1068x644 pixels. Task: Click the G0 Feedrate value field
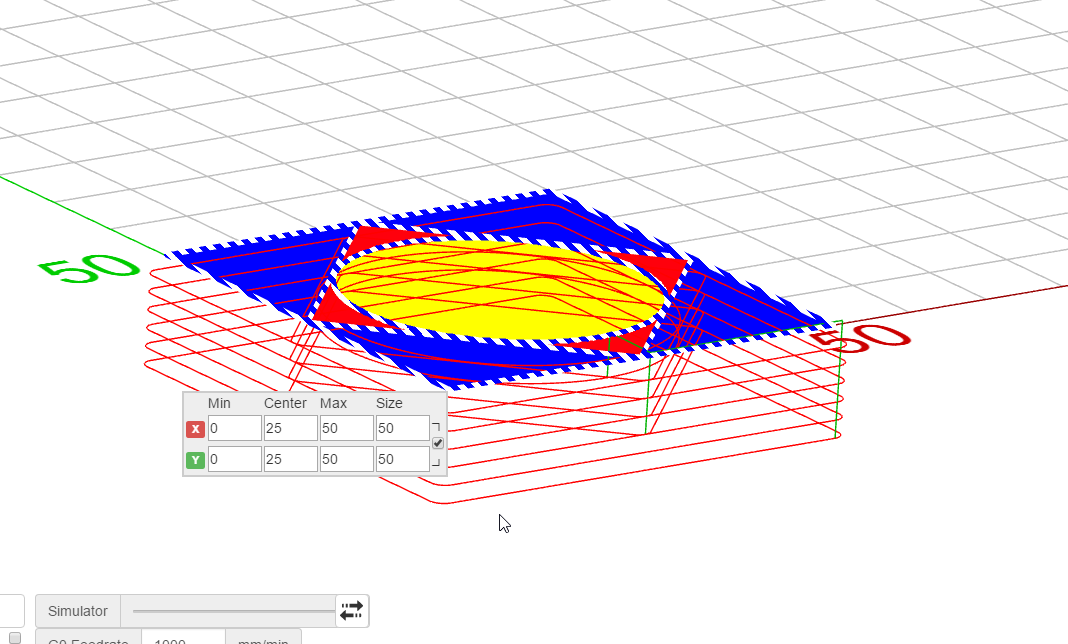183,639
